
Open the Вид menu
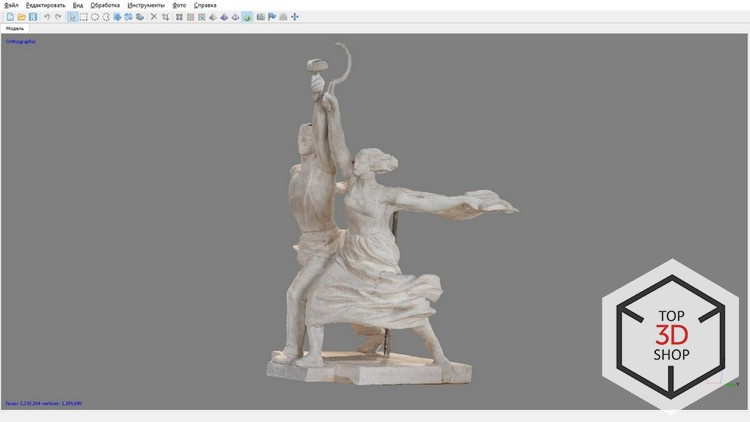[78, 5]
